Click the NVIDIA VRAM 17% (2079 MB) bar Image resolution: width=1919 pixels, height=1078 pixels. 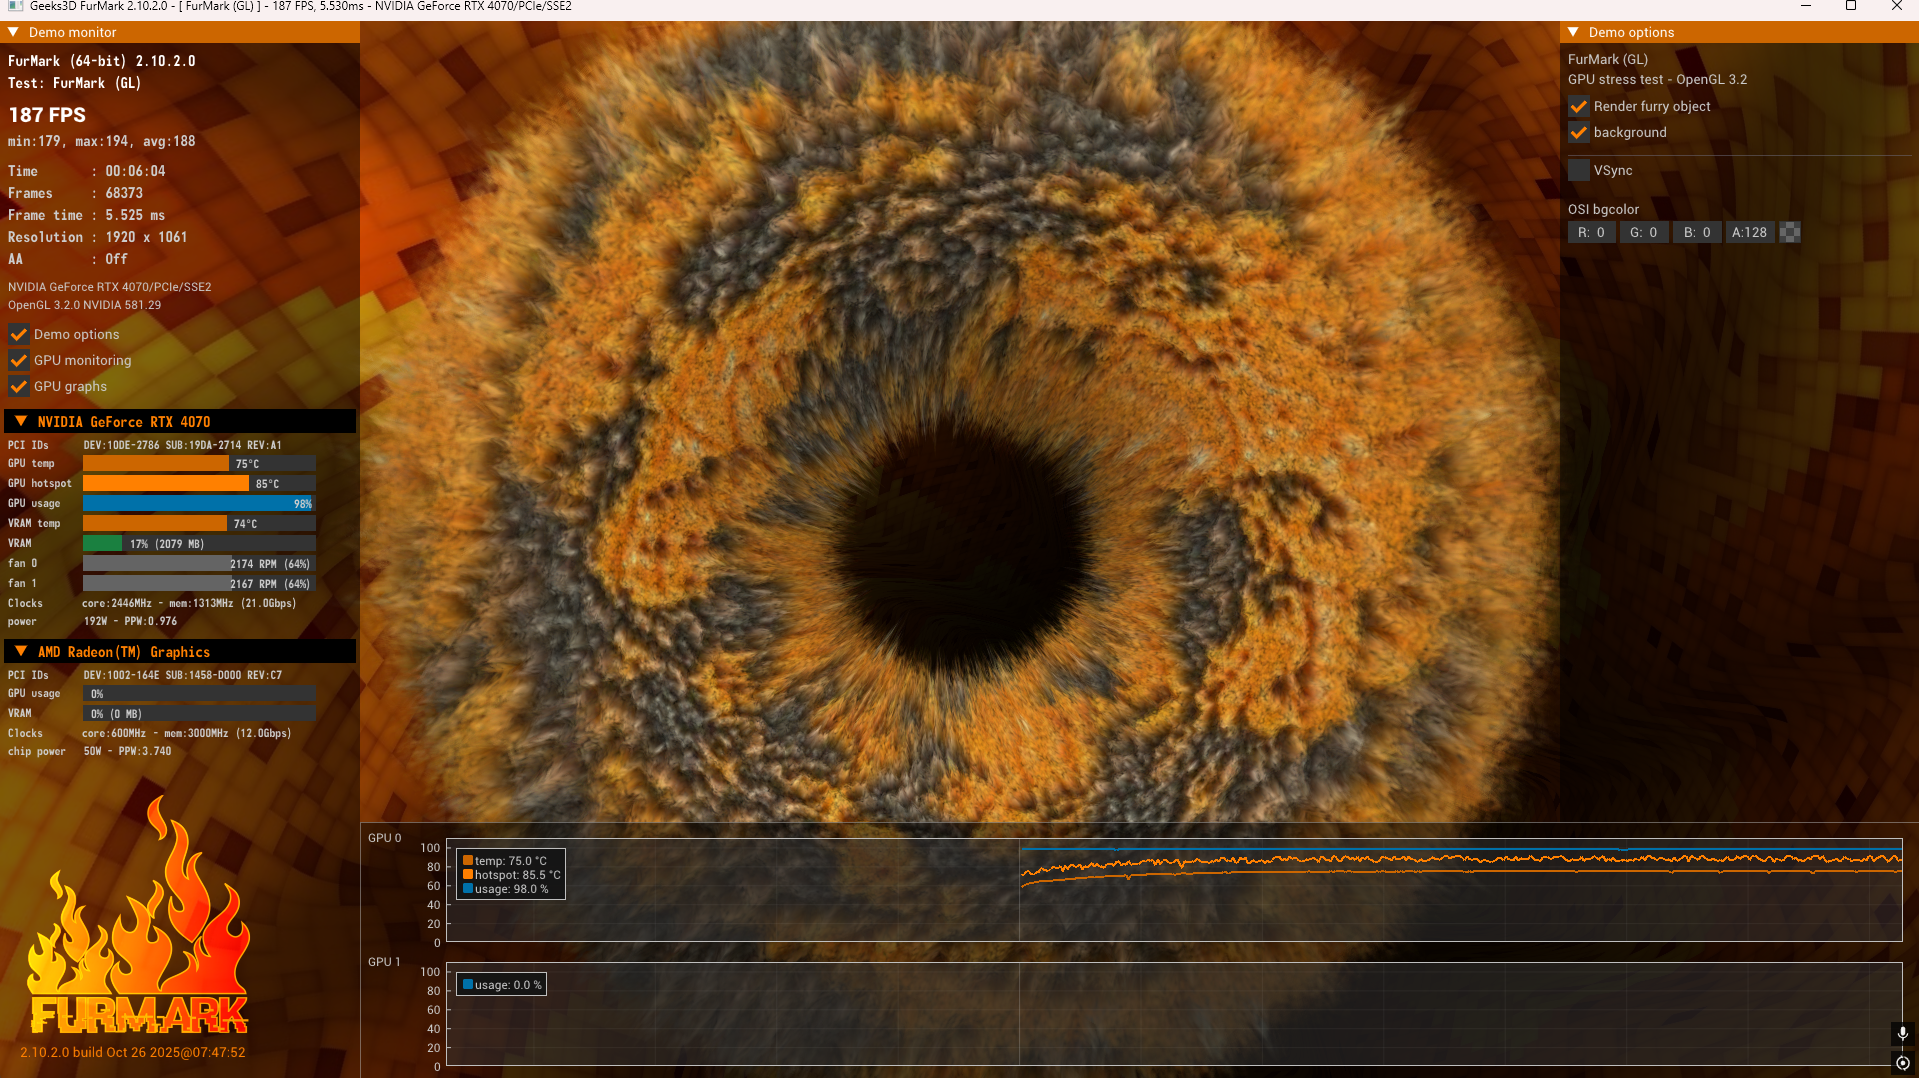pyautogui.click(x=199, y=544)
